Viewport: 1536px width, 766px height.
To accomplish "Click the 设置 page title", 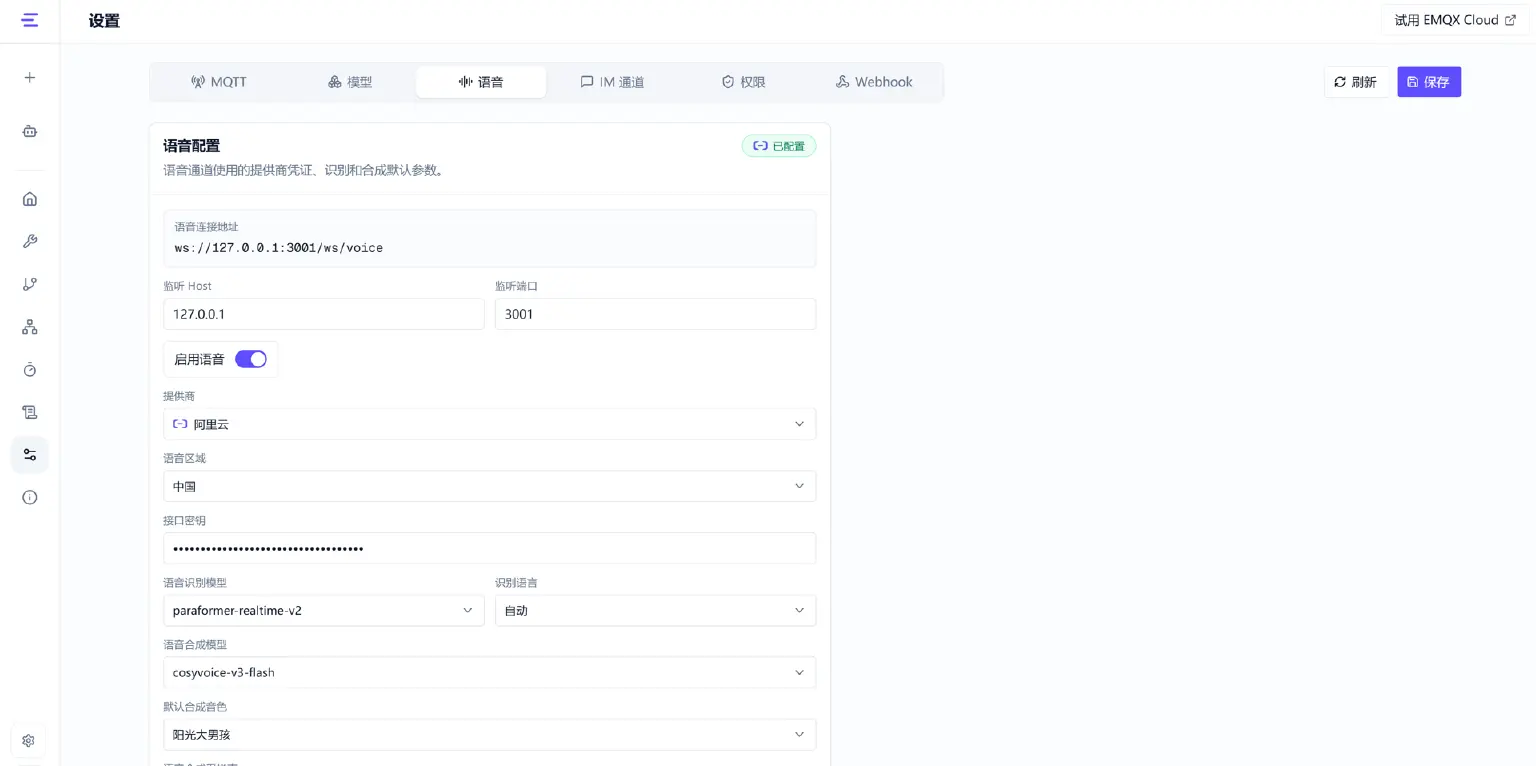I will click(104, 20).
